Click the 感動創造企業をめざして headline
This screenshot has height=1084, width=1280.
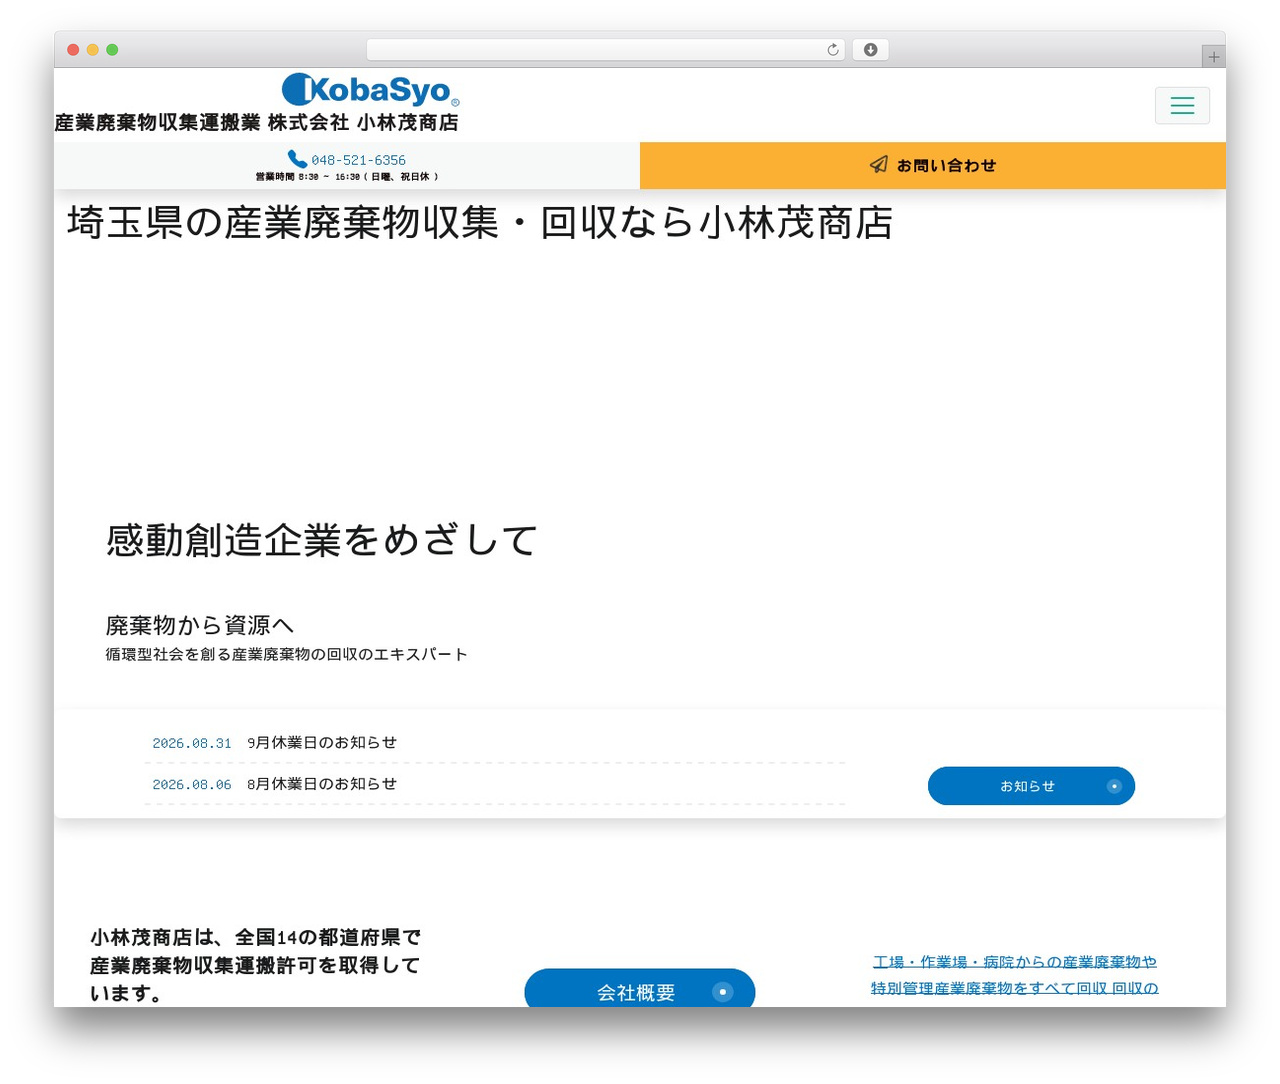pyautogui.click(x=322, y=540)
